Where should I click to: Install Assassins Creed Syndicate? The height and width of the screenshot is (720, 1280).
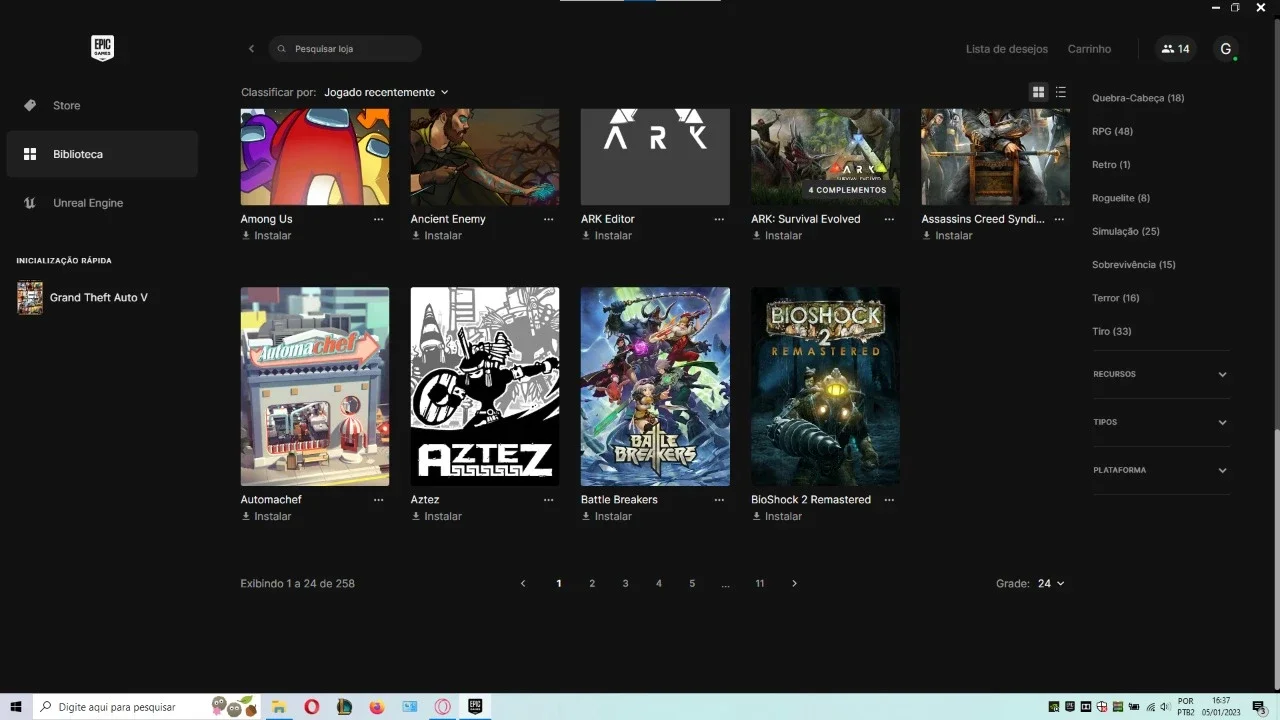click(947, 236)
